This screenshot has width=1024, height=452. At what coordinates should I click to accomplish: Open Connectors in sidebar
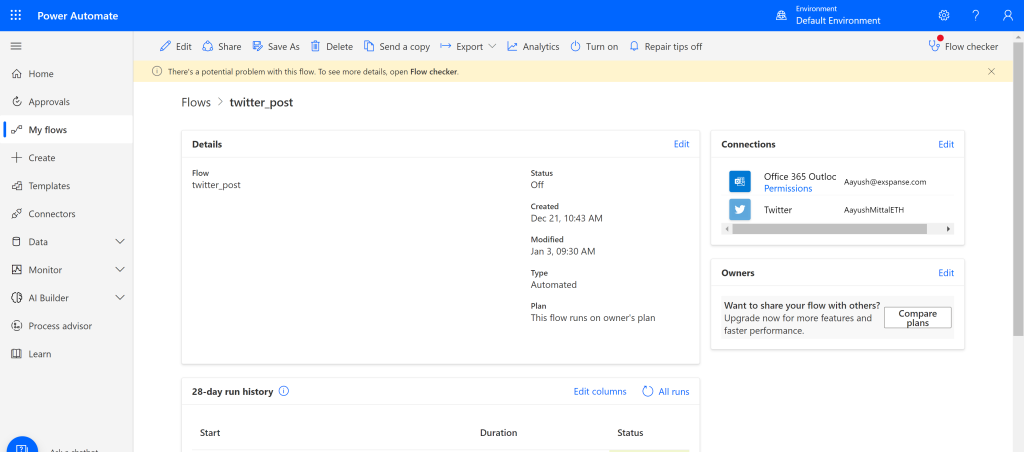pyautogui.click(x=67, y=214)
